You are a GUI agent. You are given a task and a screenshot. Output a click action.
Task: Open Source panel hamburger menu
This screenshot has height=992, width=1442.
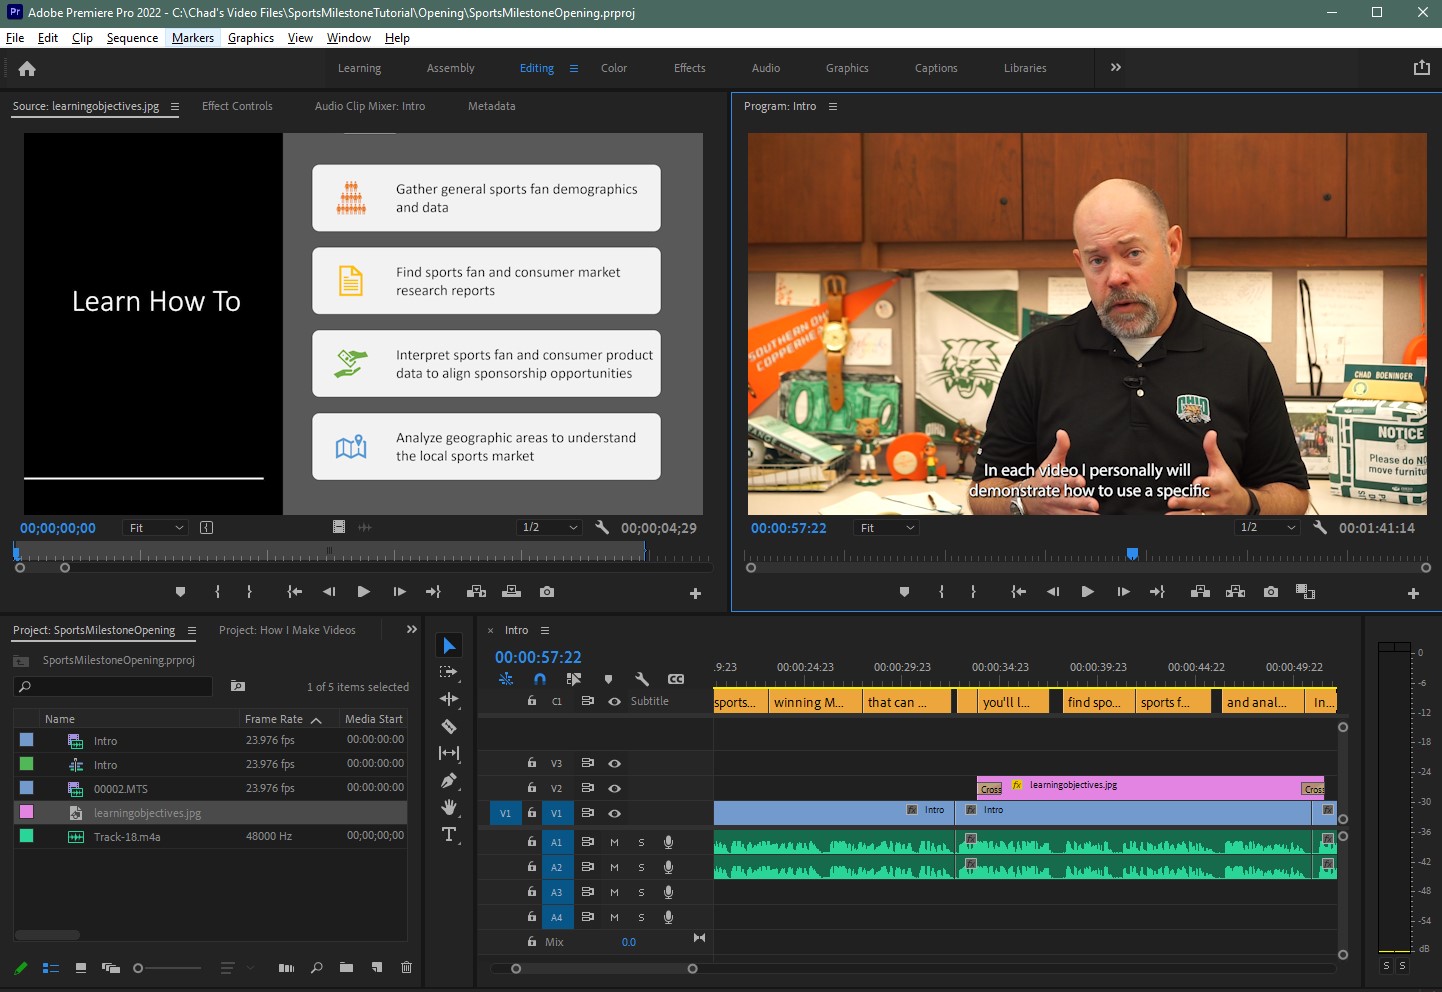pos(175,106)
